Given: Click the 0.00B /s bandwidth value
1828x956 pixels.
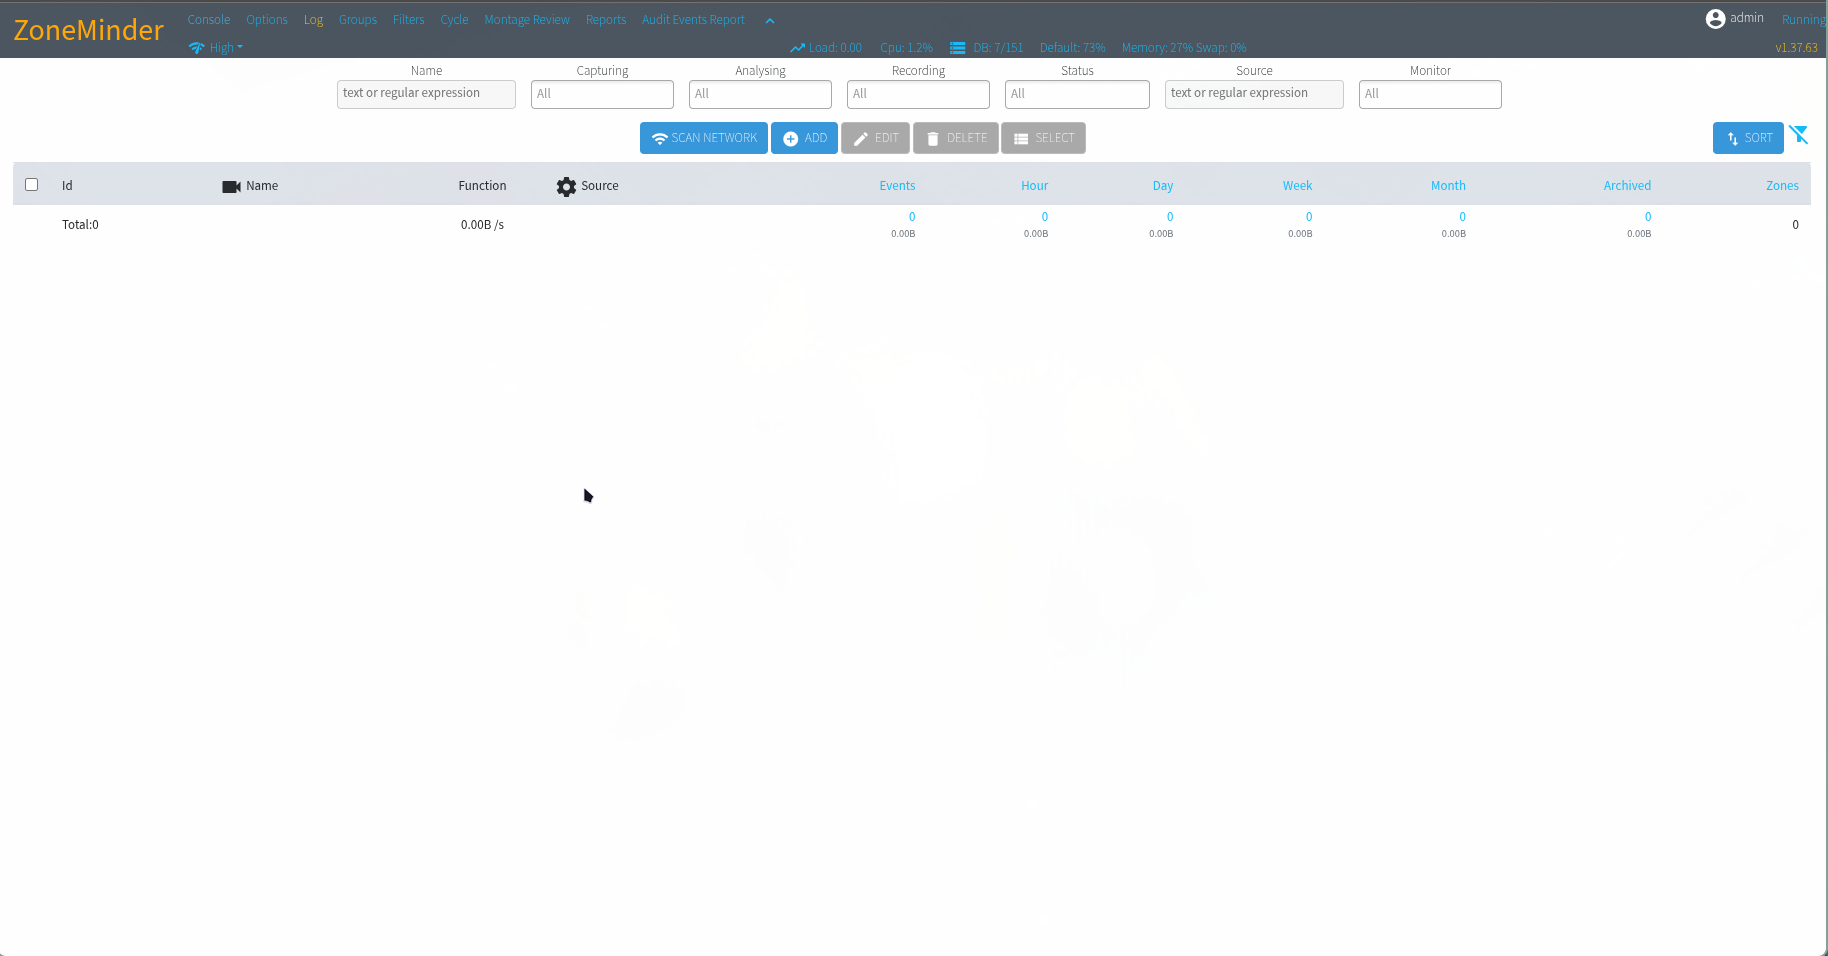Looking at the screenshot, I should coord(482,225).
